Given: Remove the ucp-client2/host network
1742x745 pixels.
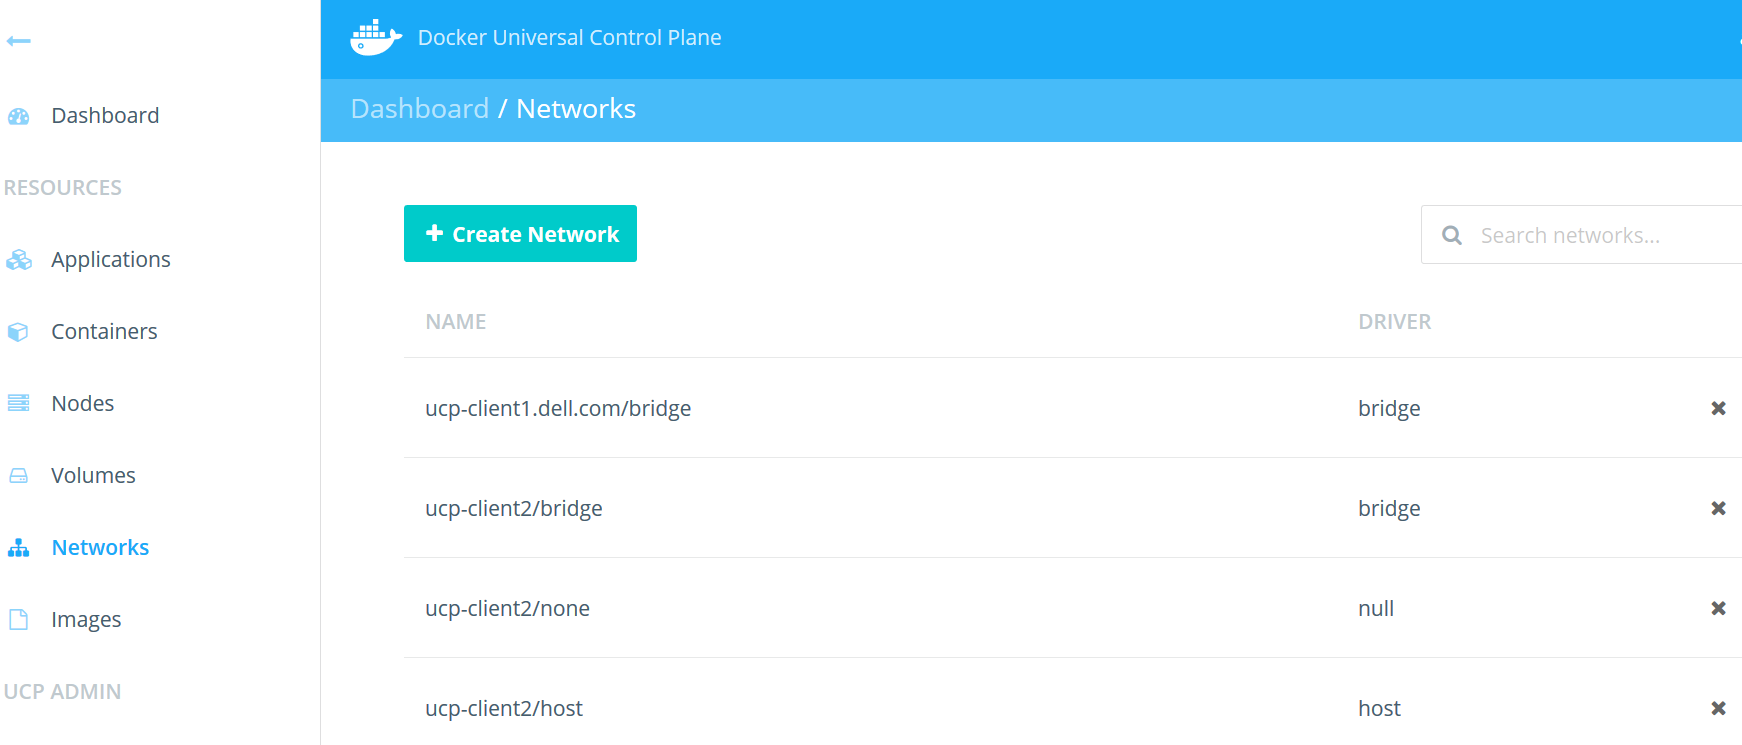Looking at the screenshot, I should (x=1718, y=708).
